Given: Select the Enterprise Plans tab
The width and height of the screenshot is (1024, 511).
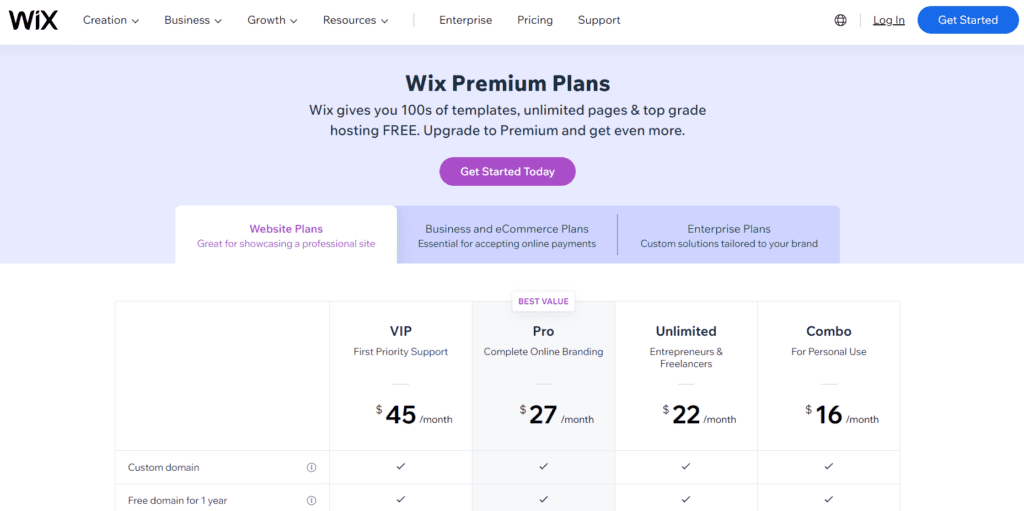Looking at the screenshot, I should pyautogui.click(x=729, y=235).
